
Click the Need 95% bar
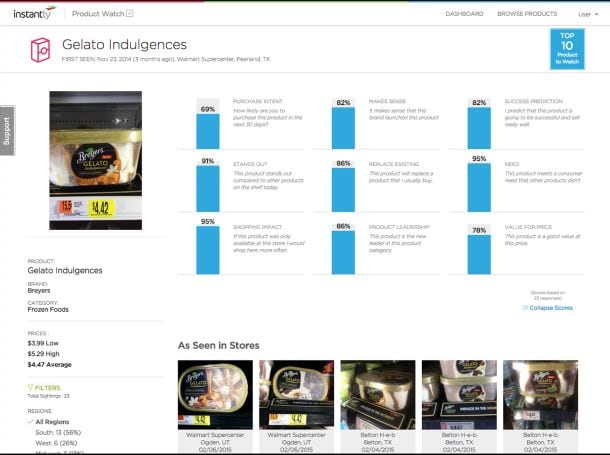tap(479, 187)
